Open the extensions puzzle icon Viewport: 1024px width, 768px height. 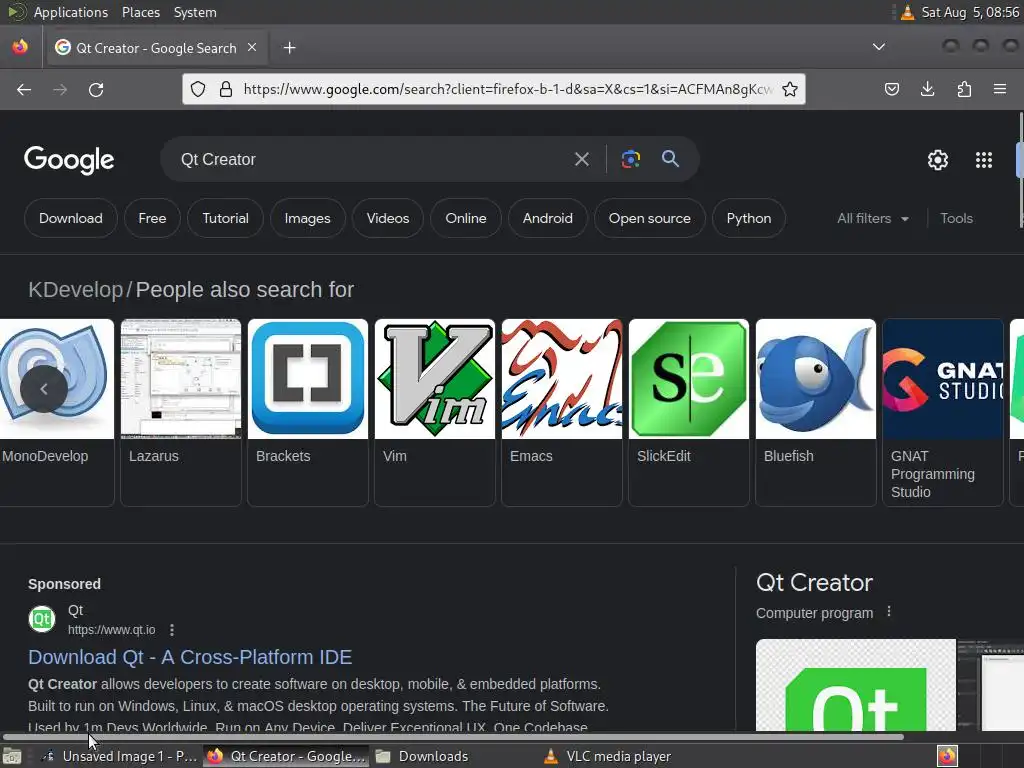[x=964, y=89]
